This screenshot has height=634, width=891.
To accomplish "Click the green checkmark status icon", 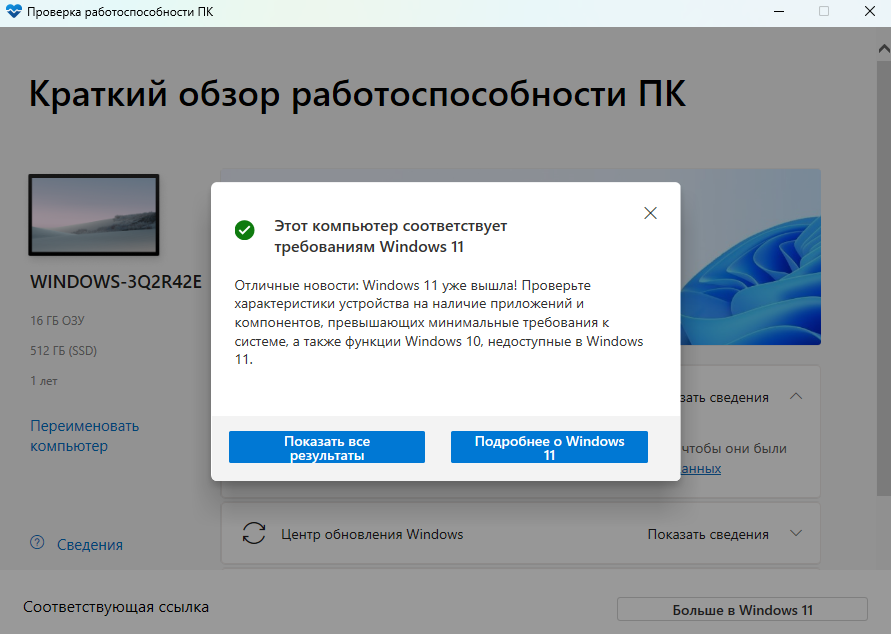I will point(244,230).
